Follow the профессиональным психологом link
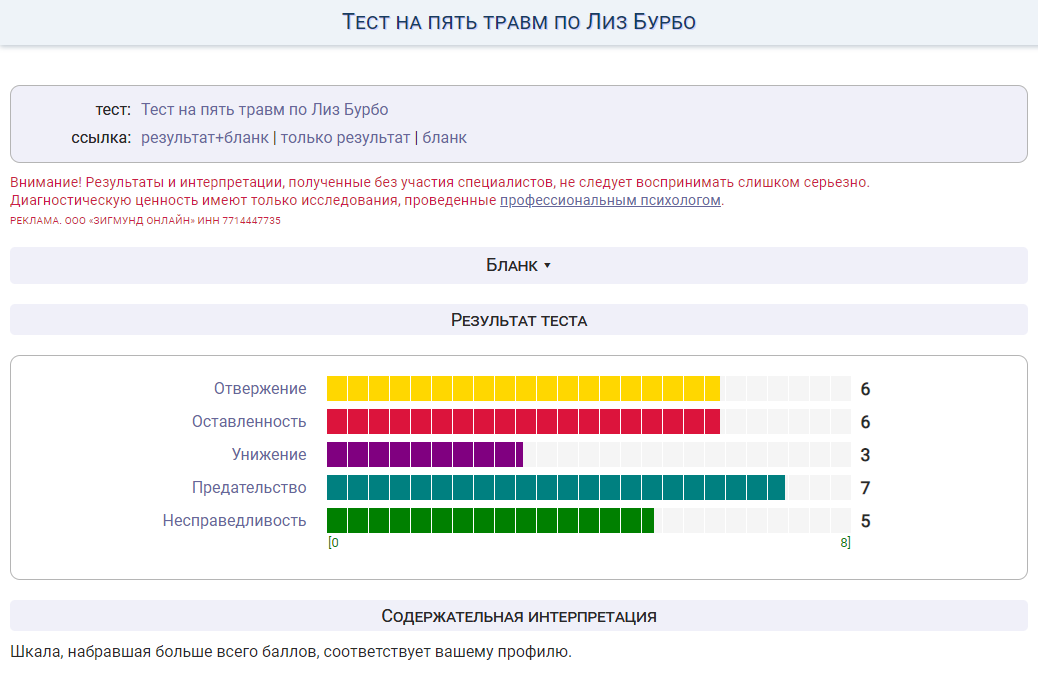 610,200
